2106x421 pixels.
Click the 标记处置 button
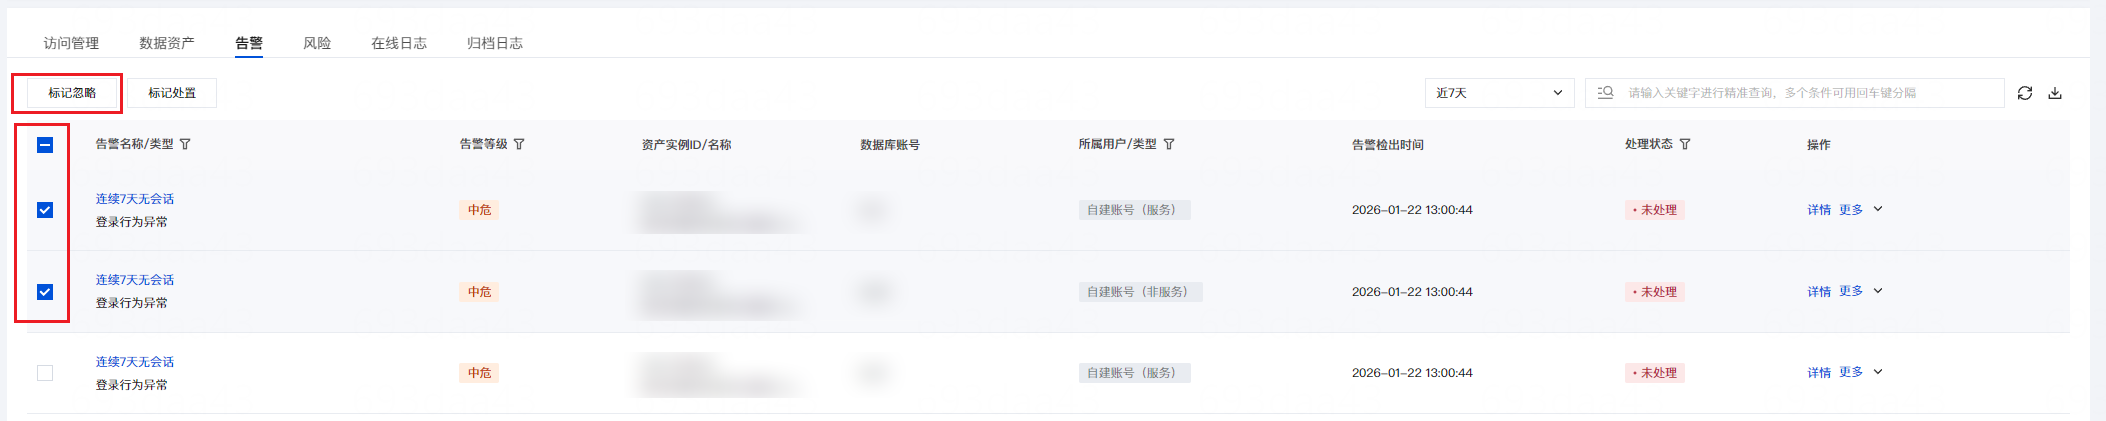(172, 93)
